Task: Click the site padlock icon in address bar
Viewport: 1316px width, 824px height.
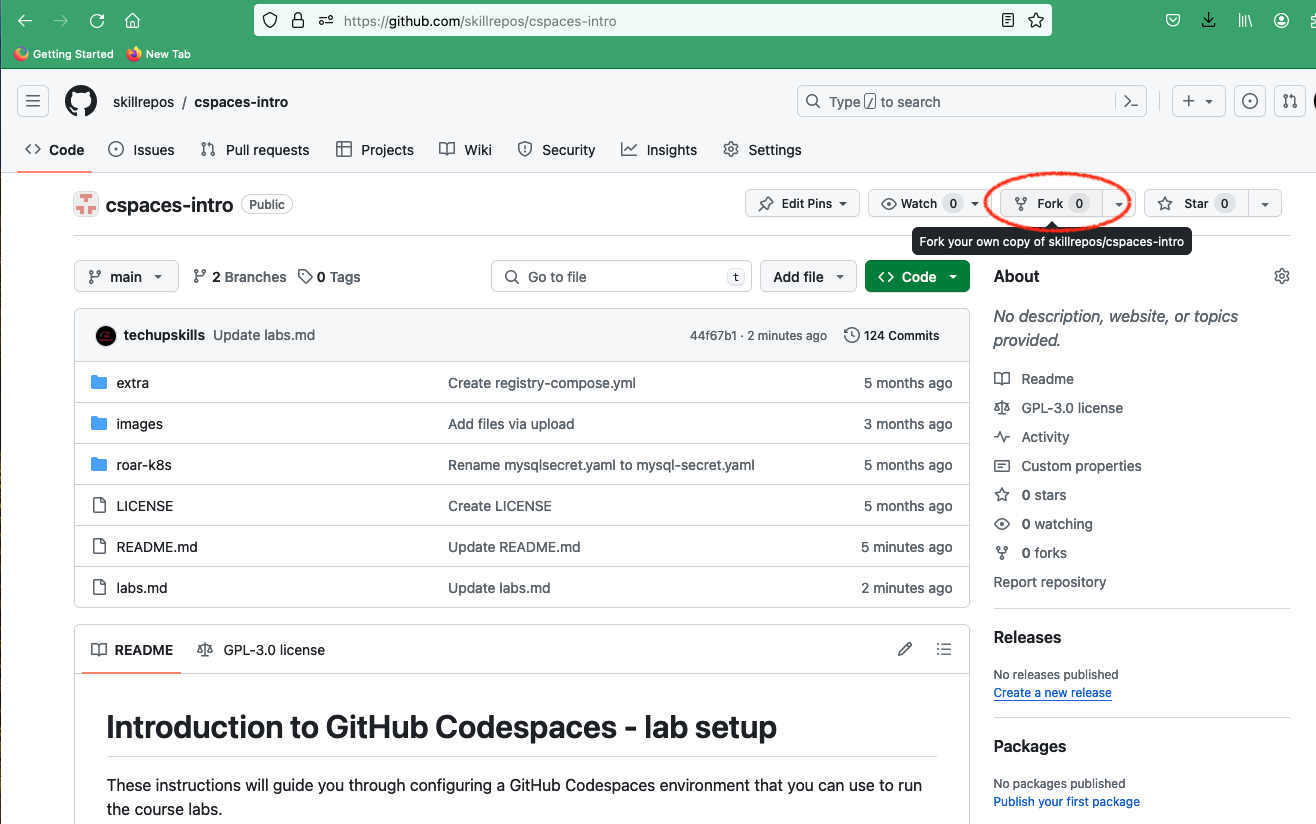Action: click(x=297, y=20)
